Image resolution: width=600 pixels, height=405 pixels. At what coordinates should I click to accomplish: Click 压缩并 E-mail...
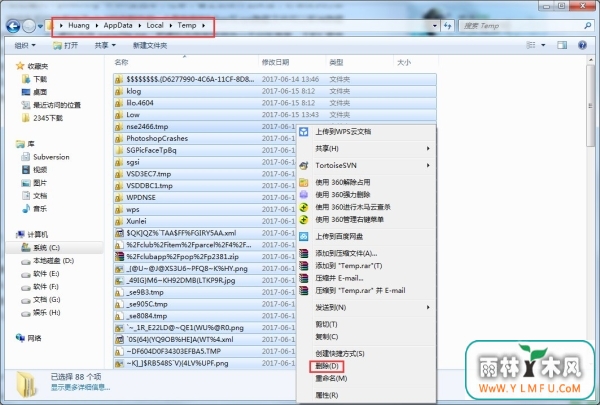(x=367, y=278)
